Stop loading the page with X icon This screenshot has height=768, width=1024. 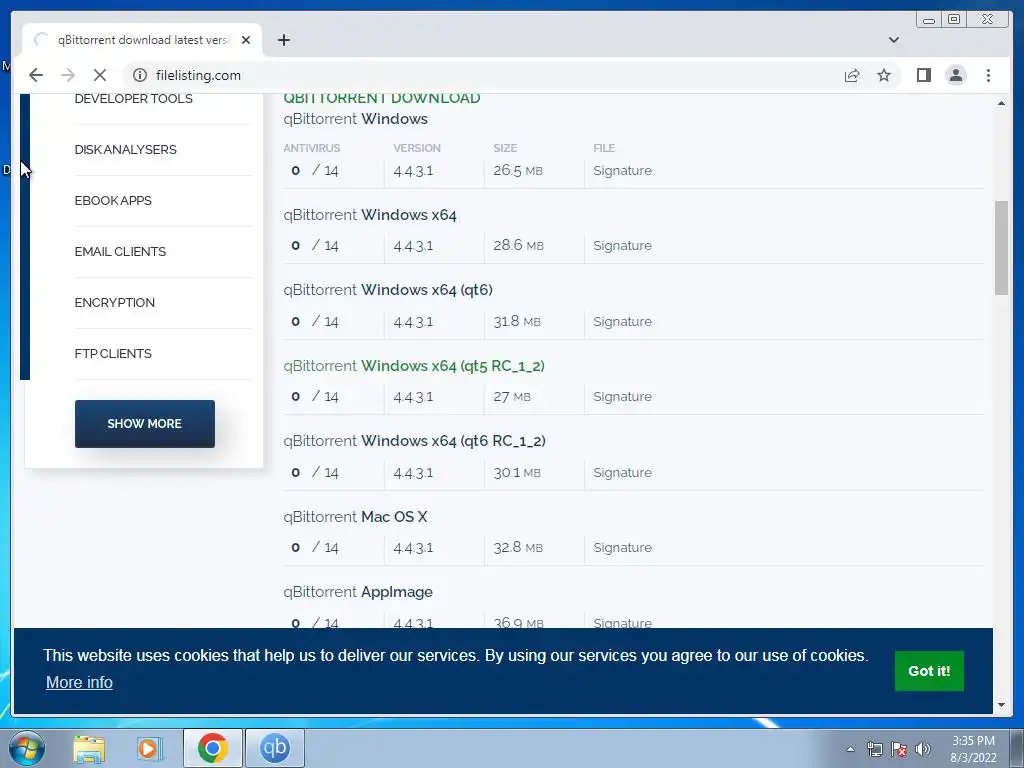100,75
